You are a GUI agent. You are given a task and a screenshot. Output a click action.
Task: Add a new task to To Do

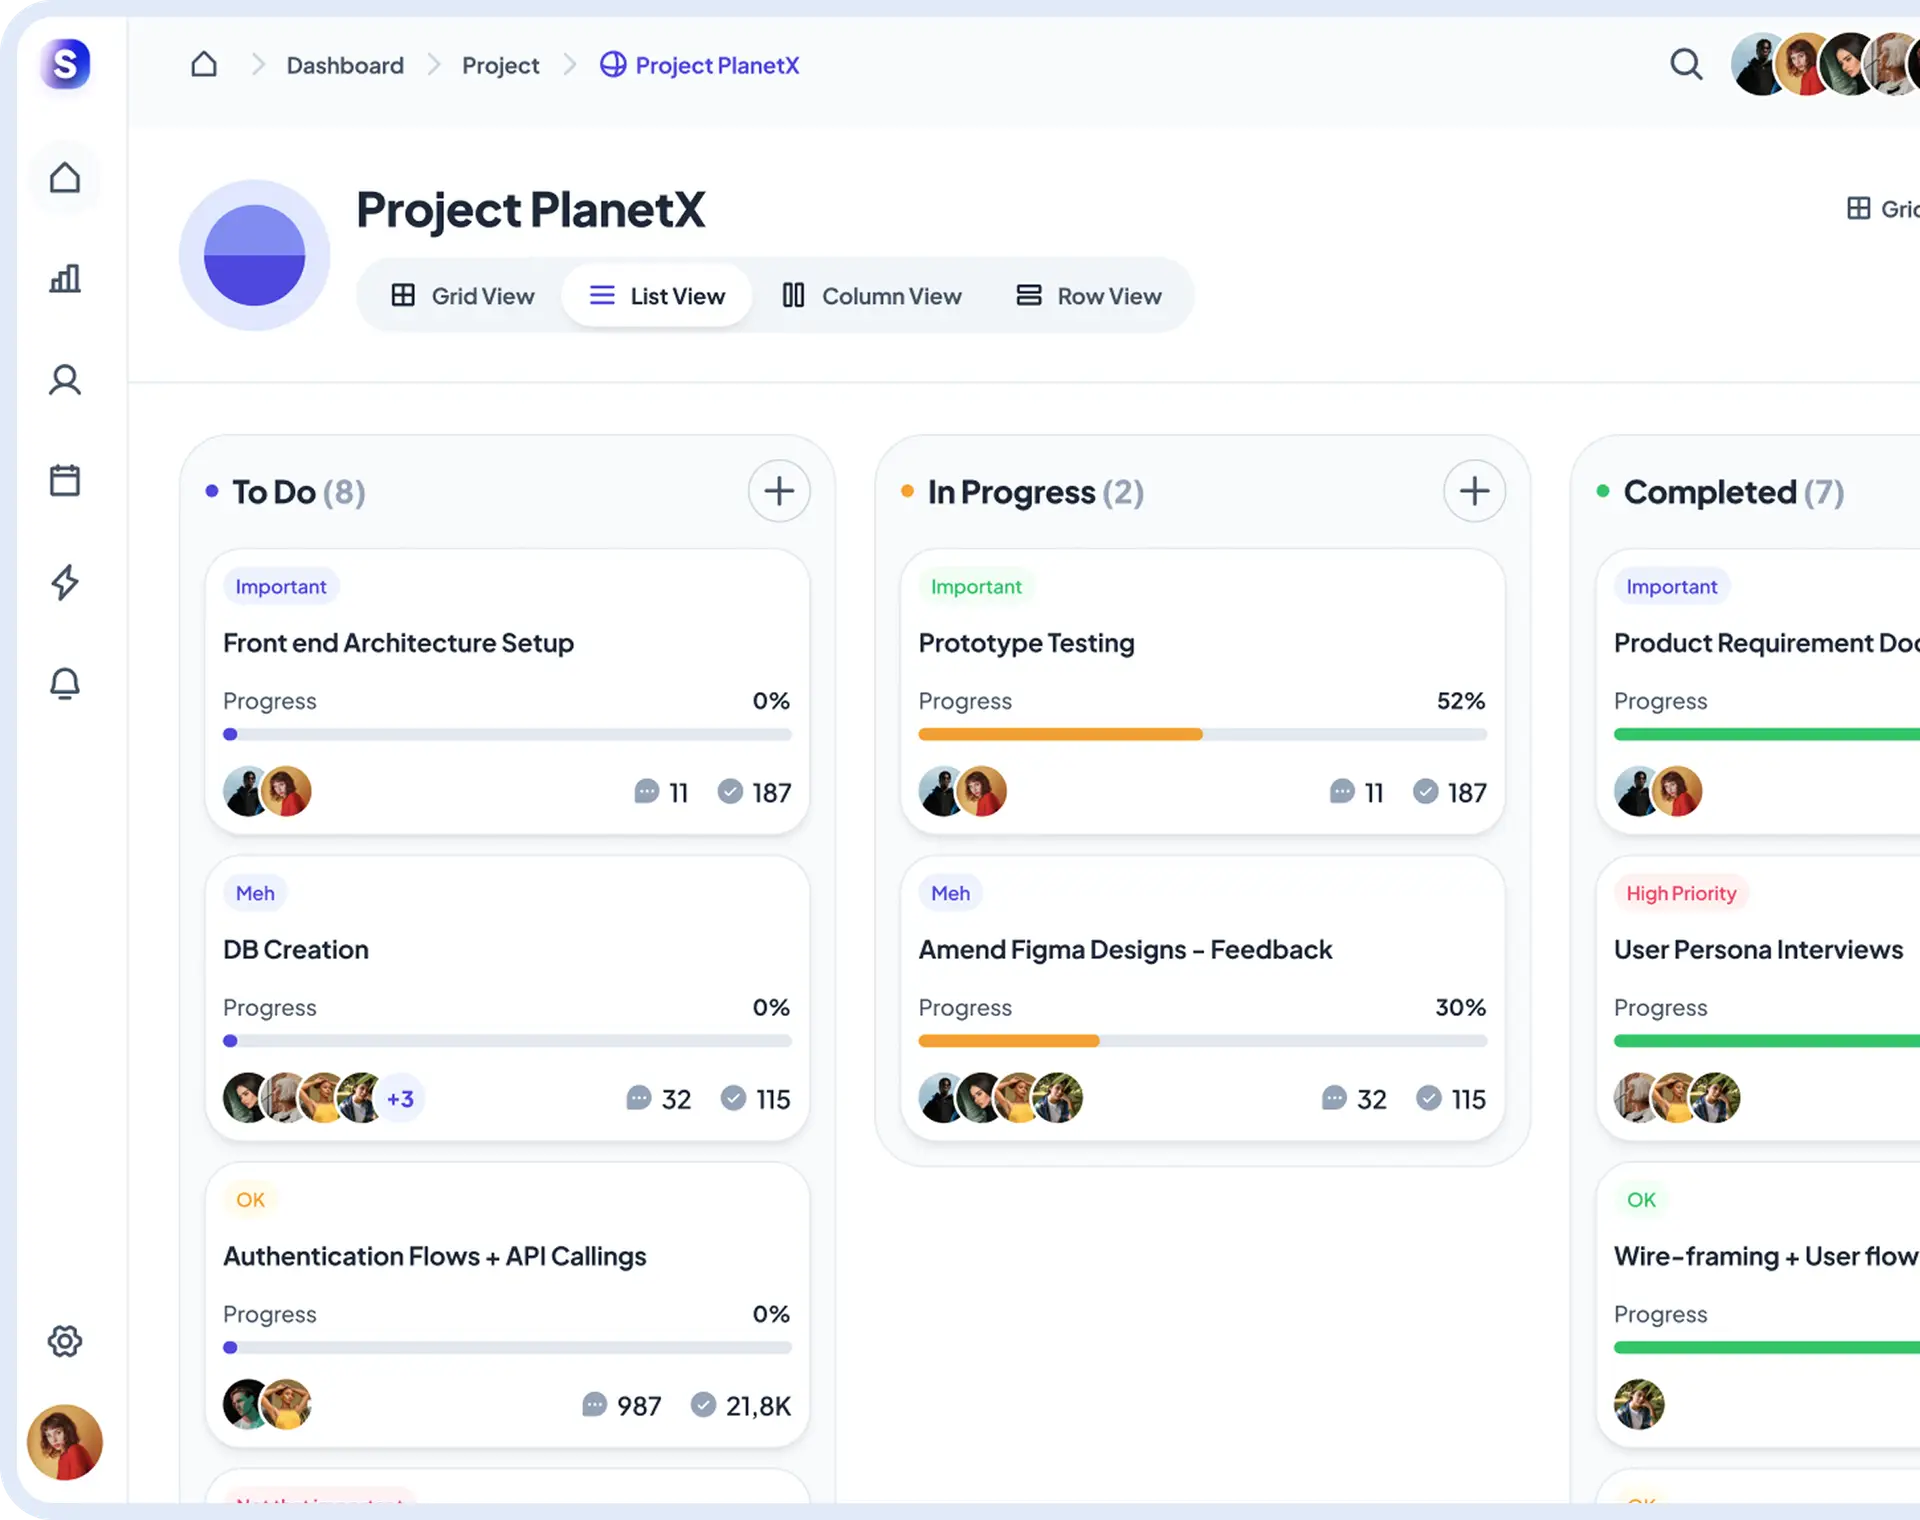coord(779,491)
